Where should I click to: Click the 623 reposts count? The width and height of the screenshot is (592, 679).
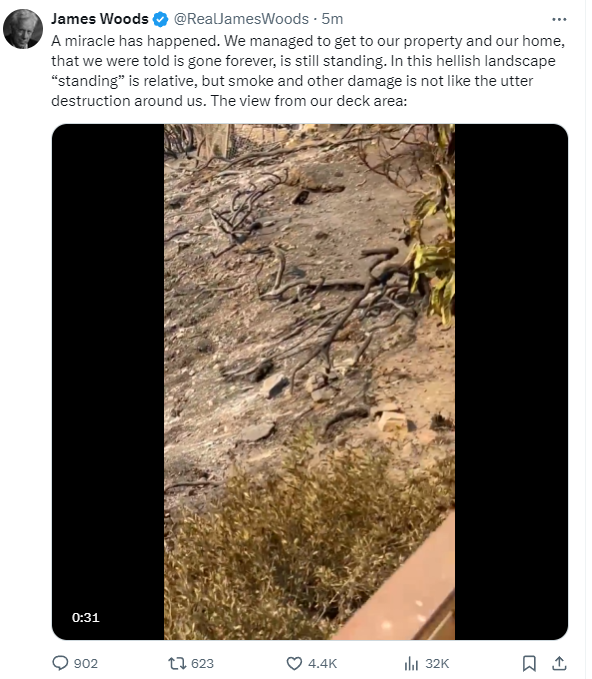[x=202, y=663]
